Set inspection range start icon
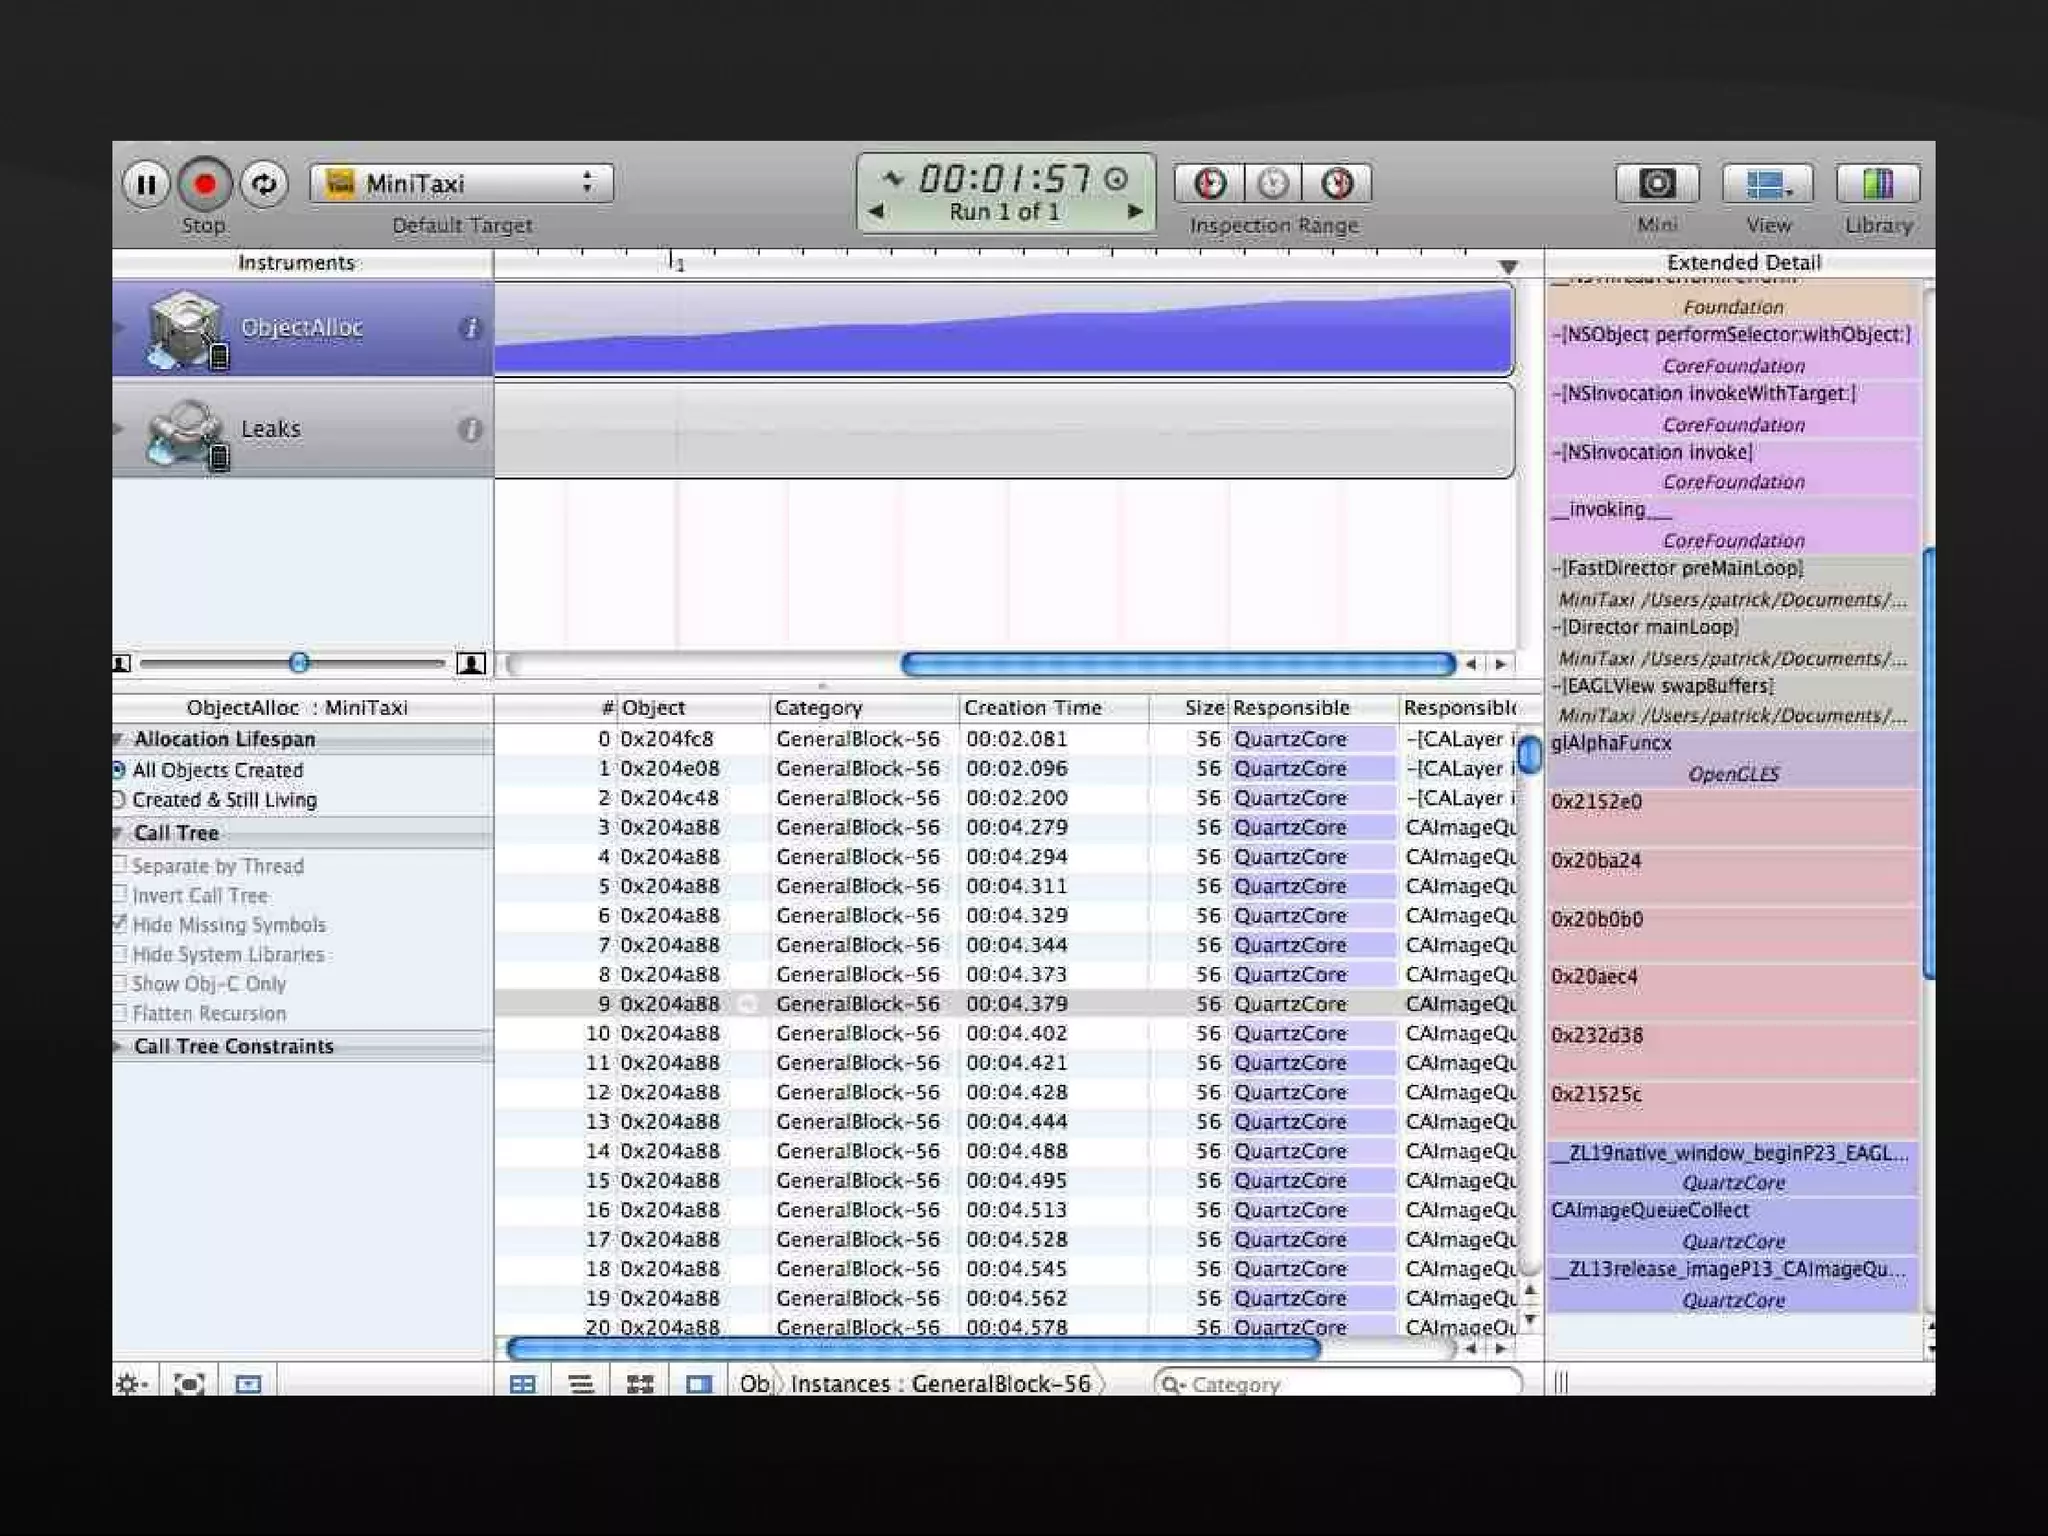This screenshot has height=1536, width=2048. pyautogui.click(x=1210, y=184)
